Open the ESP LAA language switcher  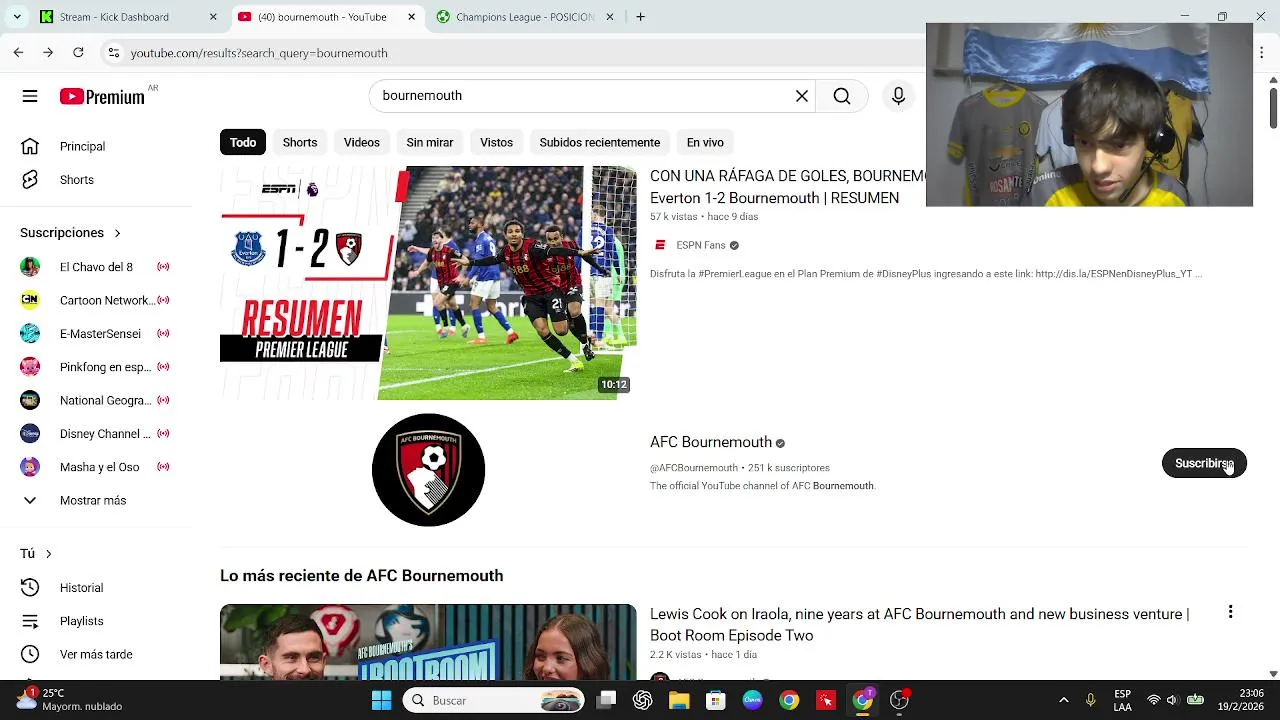pyautogui.click(x=1122, y=700)
